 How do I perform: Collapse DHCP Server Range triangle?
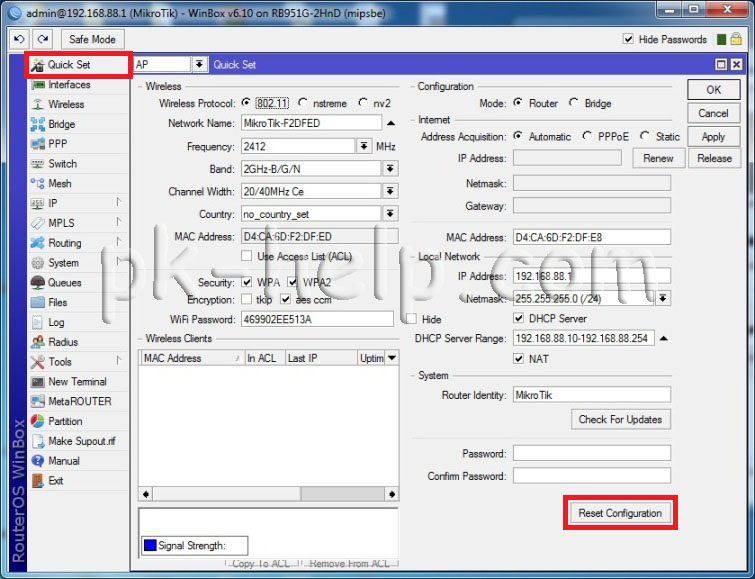tap(664, 339)
